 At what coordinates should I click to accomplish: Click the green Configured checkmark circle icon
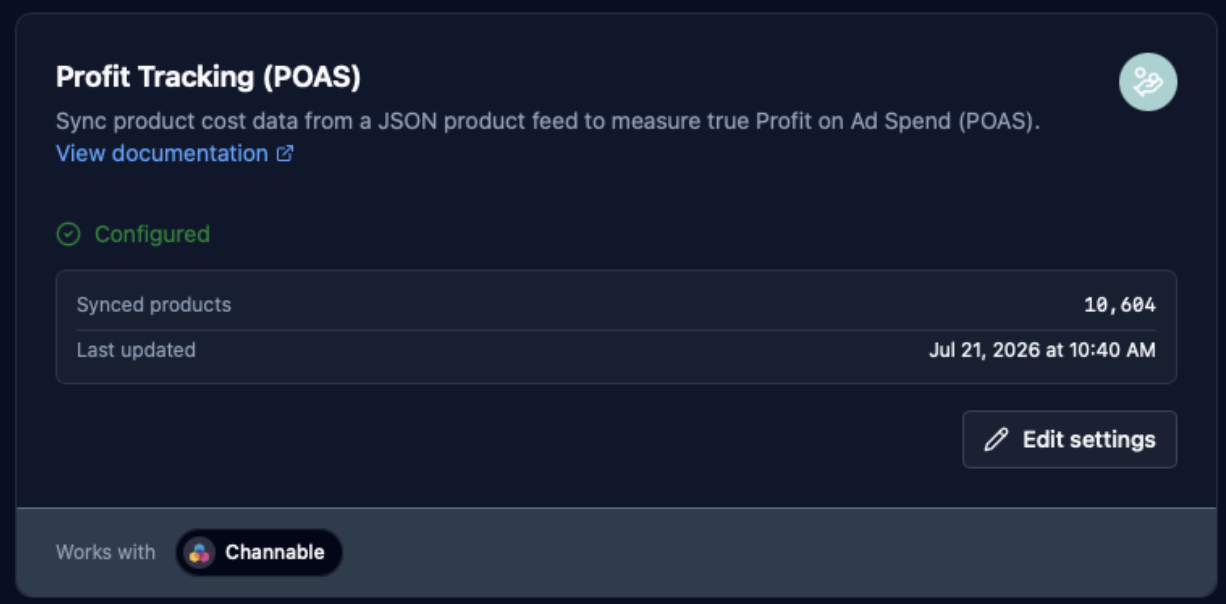(x=68, y=234)
